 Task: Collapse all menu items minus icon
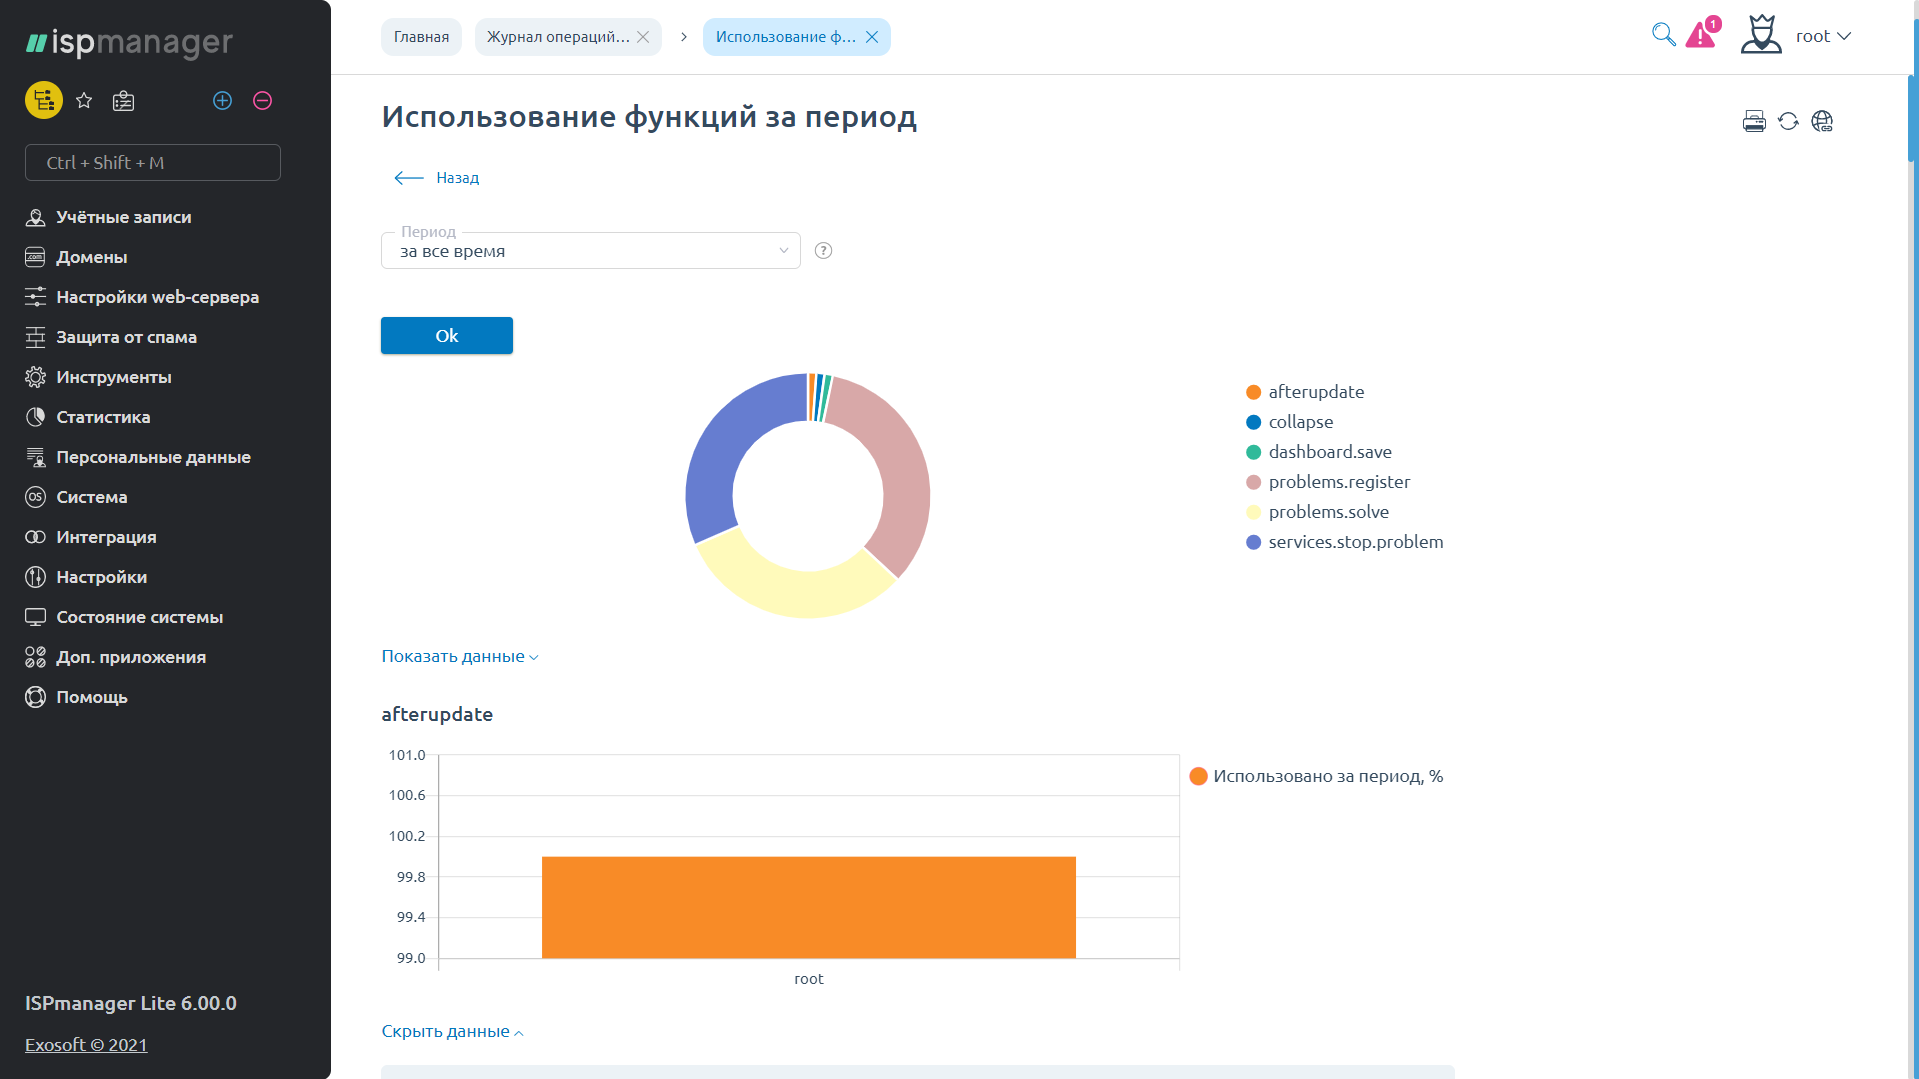point(263,101)
